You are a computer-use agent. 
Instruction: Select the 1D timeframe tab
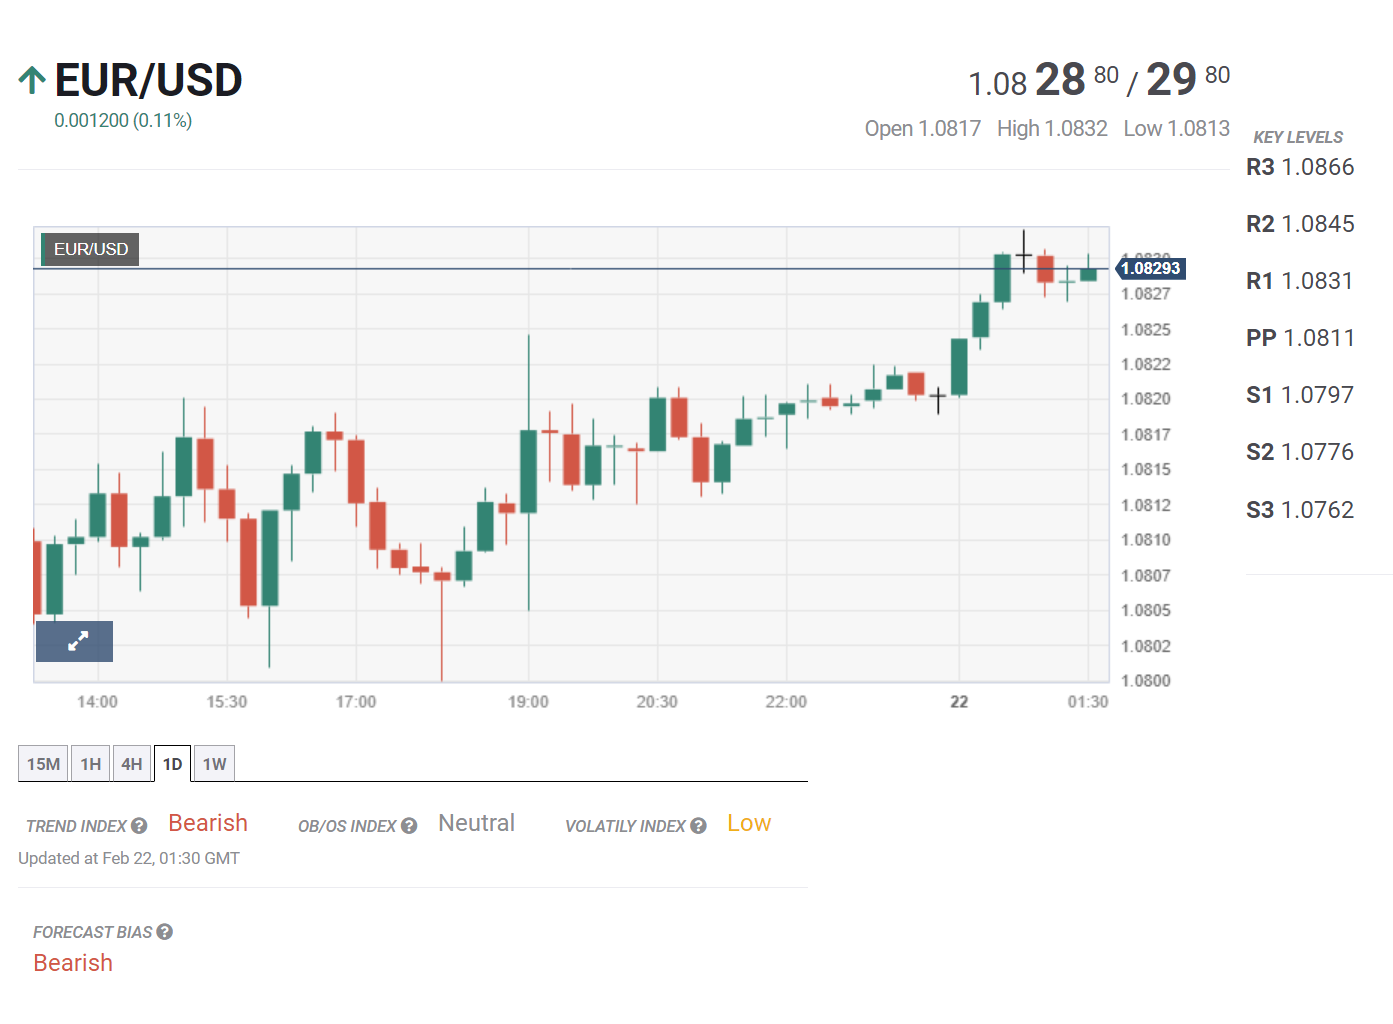click(x=172, y=764)
